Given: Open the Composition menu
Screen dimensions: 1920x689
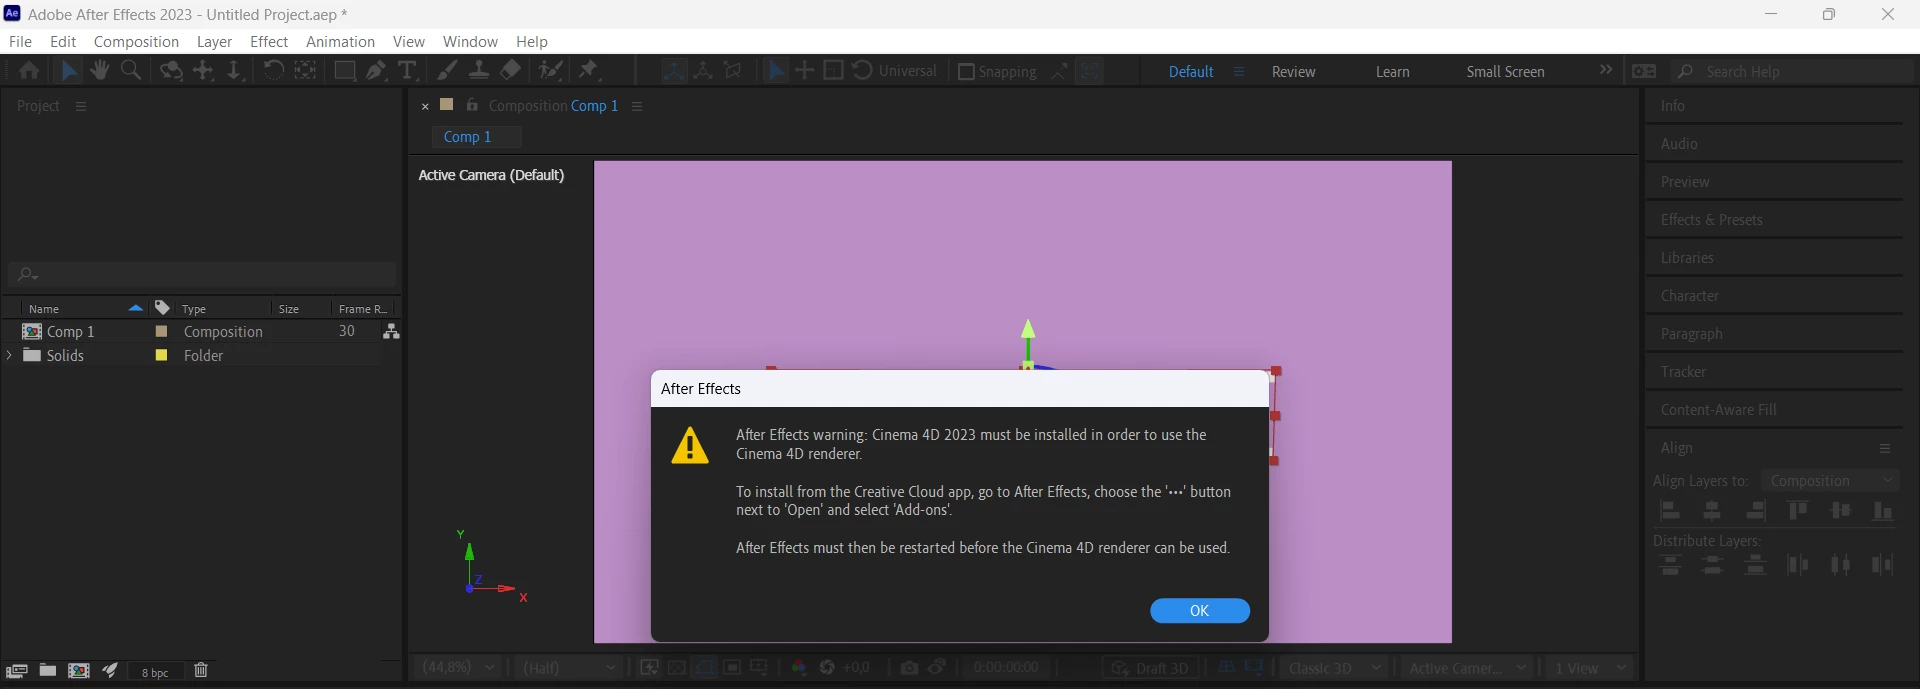Looking at the screenshot, I should click(x=136, y=41).
